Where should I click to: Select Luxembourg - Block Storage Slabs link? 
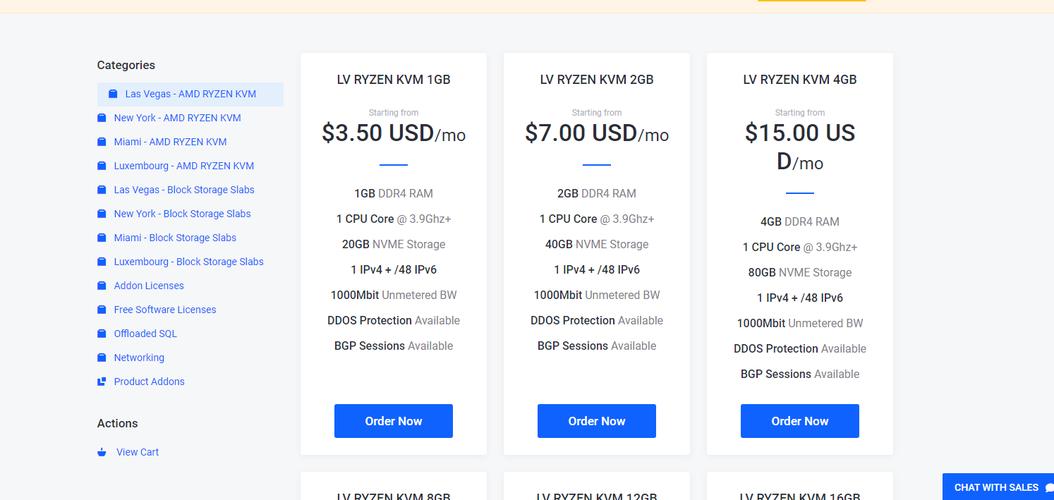(188, 261)
